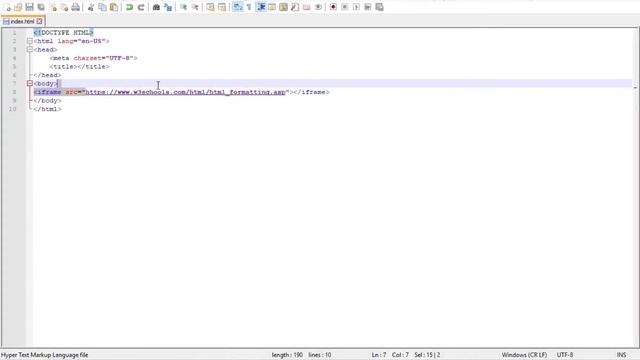Click the Save Recorded Macro icon
The image size is (640, 360).
click(x=379, y=7)
